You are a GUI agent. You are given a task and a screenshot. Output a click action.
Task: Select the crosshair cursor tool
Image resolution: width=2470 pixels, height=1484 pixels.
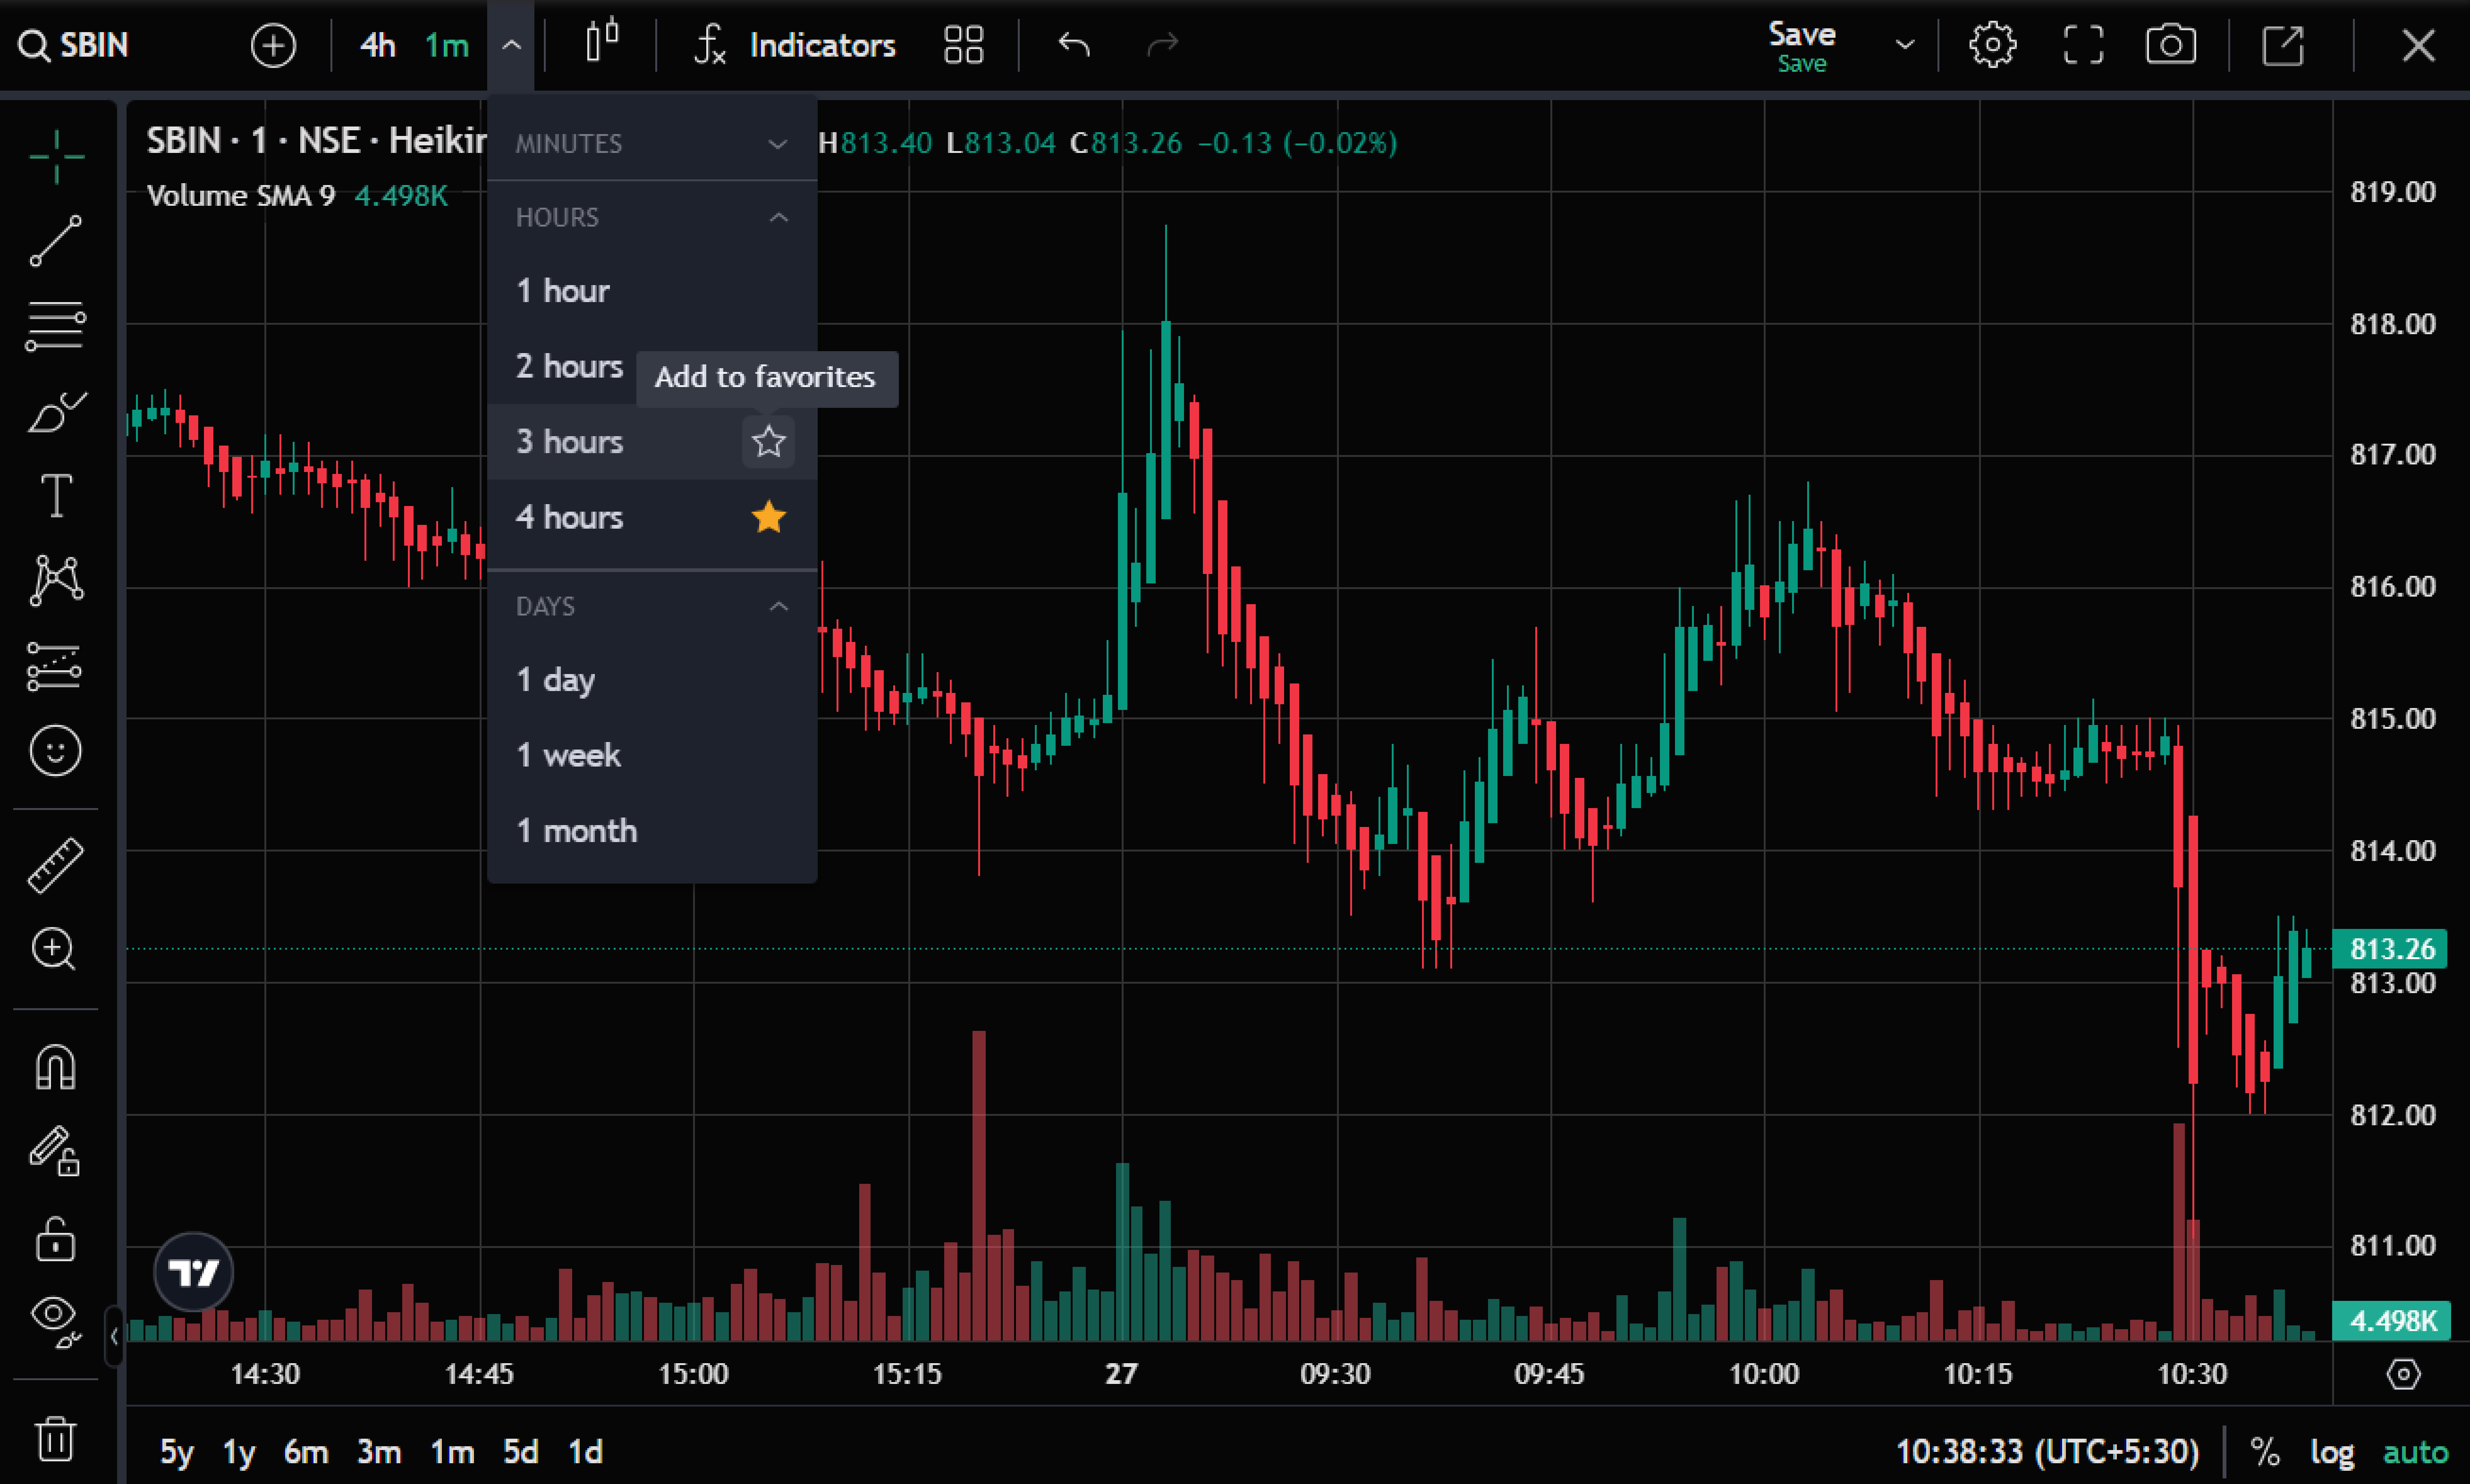tap(56, 156)
